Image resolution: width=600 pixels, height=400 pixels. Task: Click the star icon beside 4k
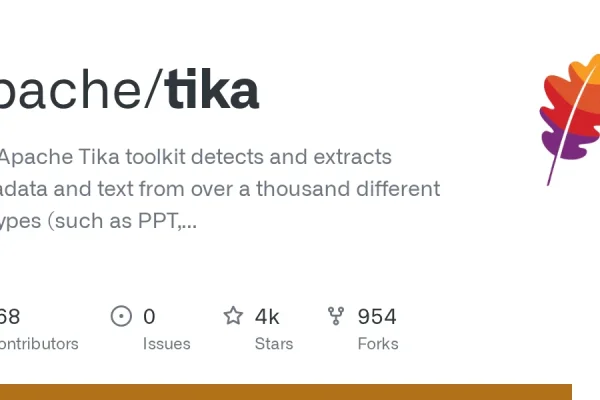233,316
